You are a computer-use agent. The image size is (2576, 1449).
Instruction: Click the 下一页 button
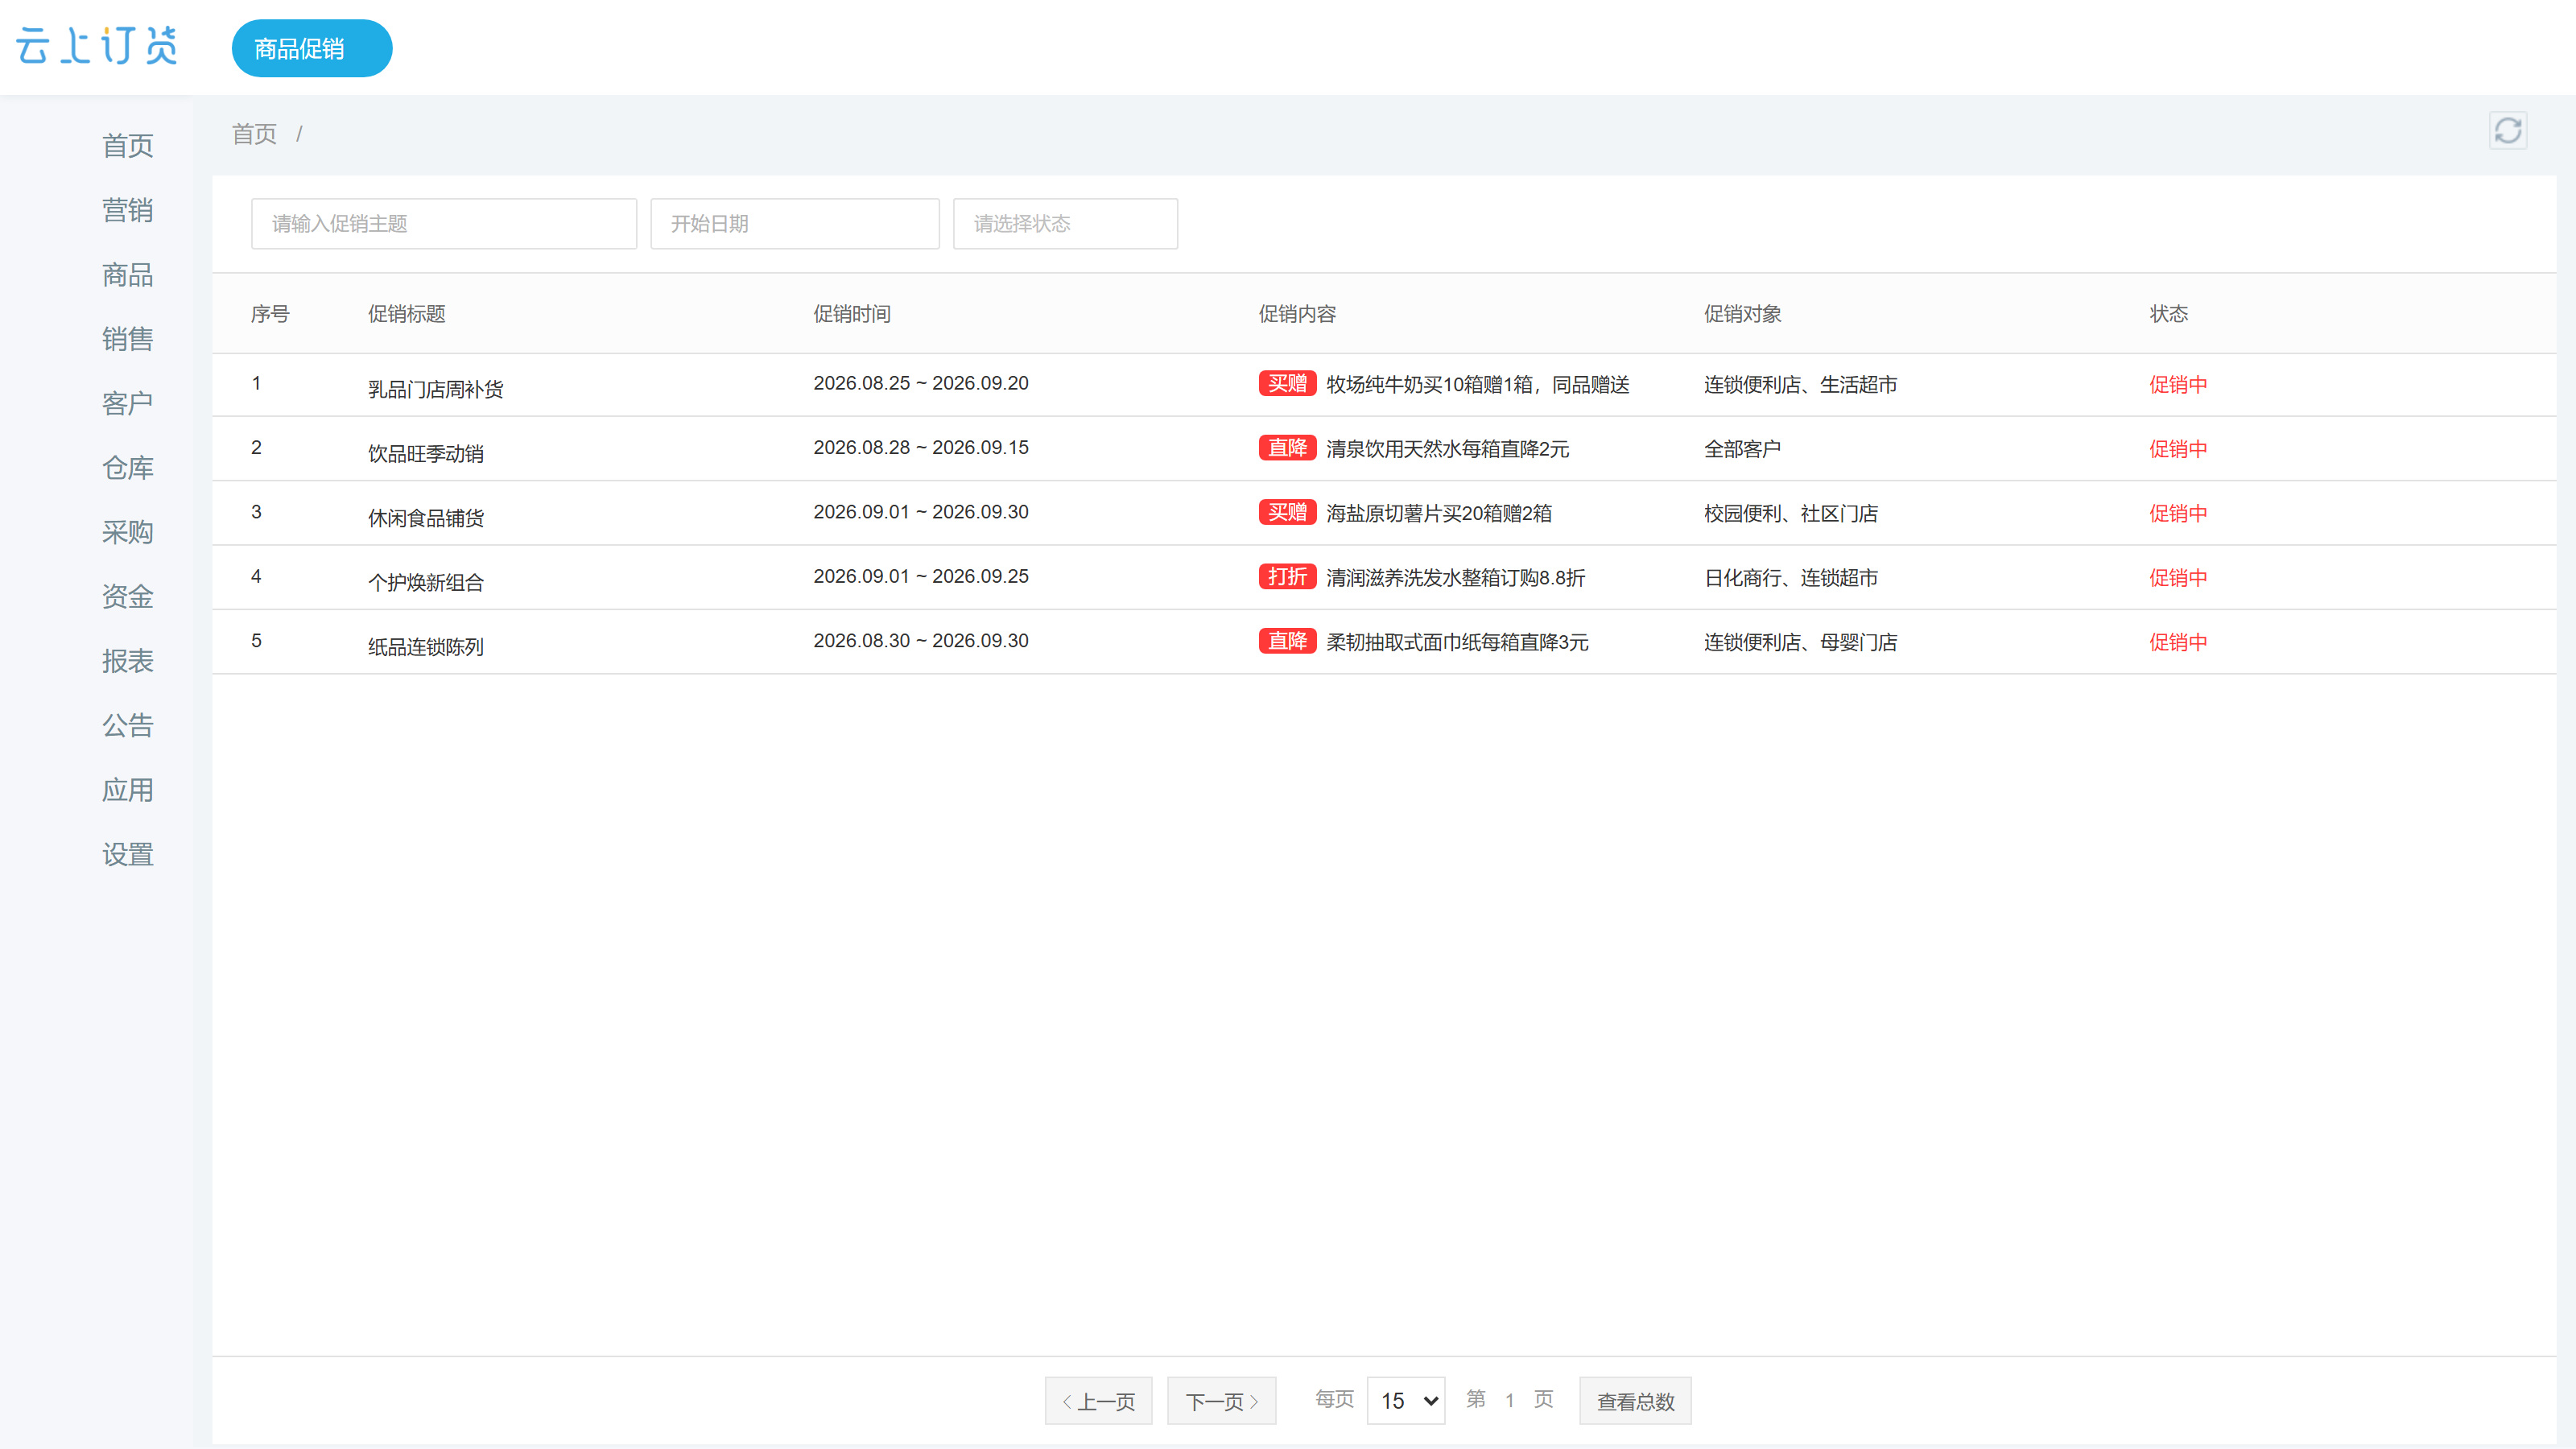point(1221,1401)
